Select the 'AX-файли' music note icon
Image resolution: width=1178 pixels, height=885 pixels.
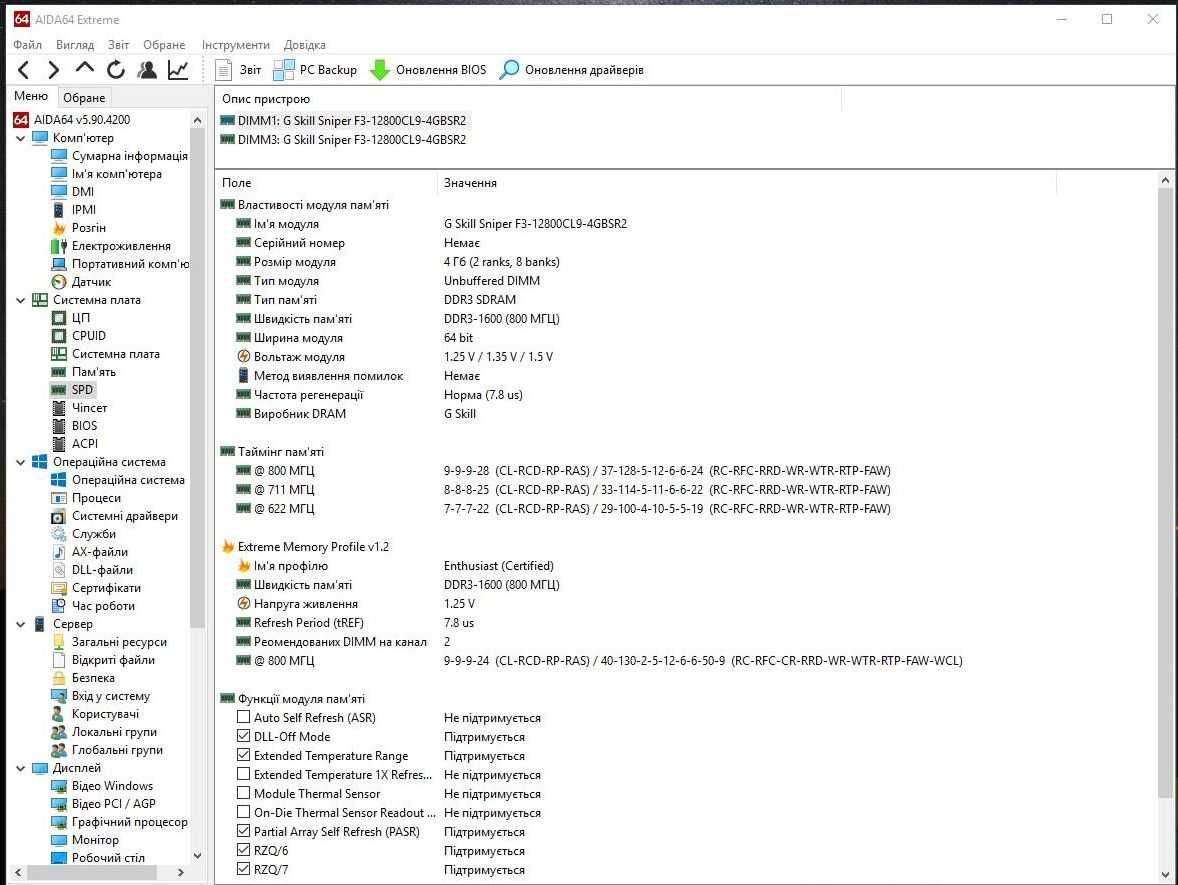coord(59,552)
